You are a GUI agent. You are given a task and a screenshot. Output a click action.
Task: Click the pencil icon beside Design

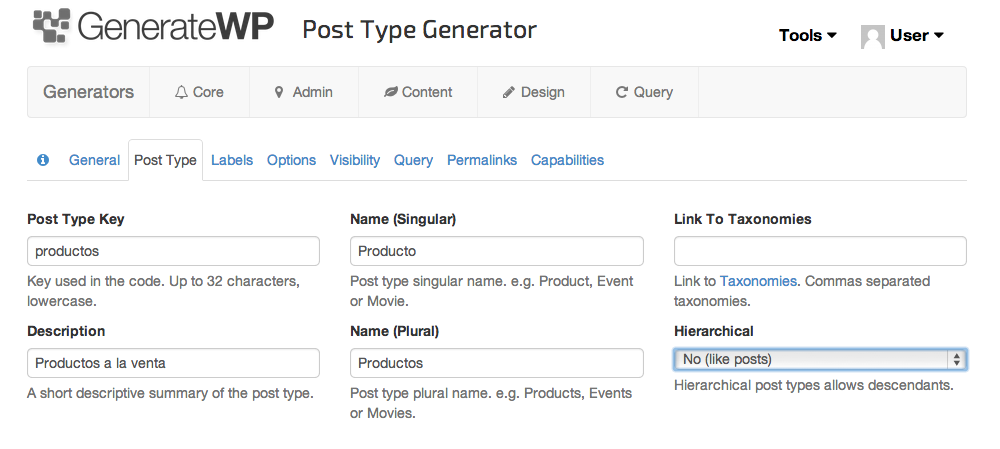[508, 92]
